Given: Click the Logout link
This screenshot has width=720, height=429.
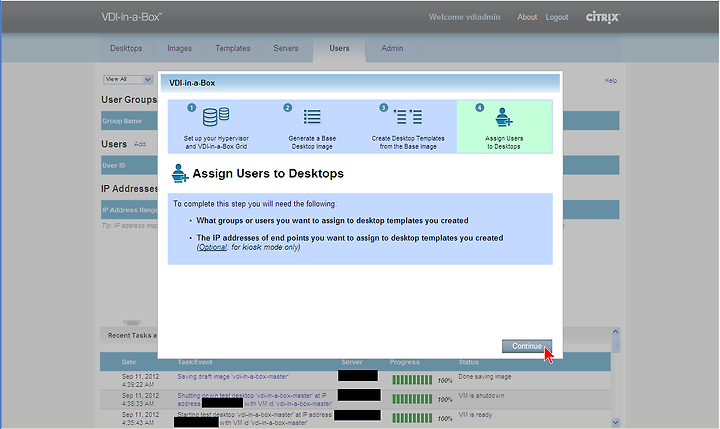Looking at the screenshot, I should pyautogui.click(x=557, y=17).
